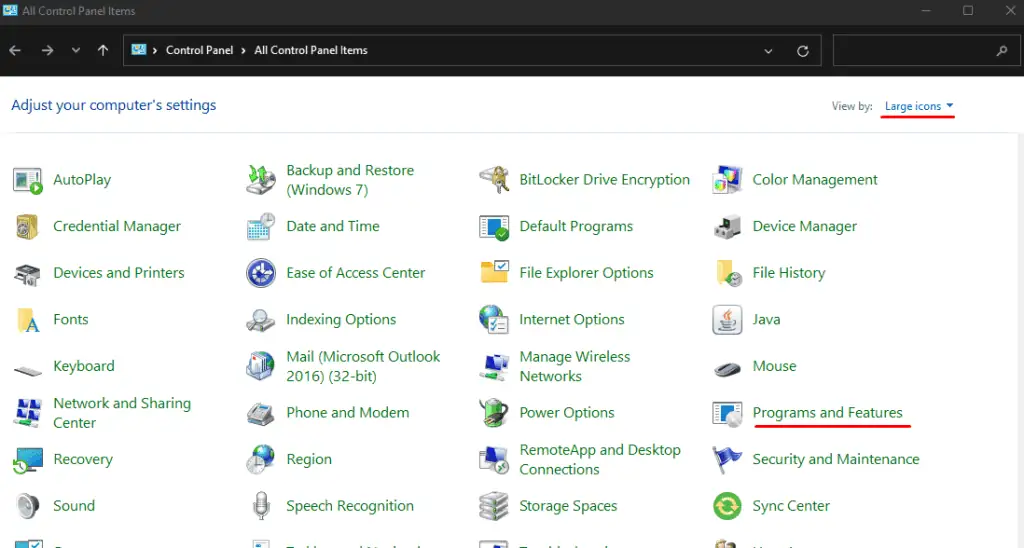
Task: Open the Programs and Features link
Action: (827, 413)
